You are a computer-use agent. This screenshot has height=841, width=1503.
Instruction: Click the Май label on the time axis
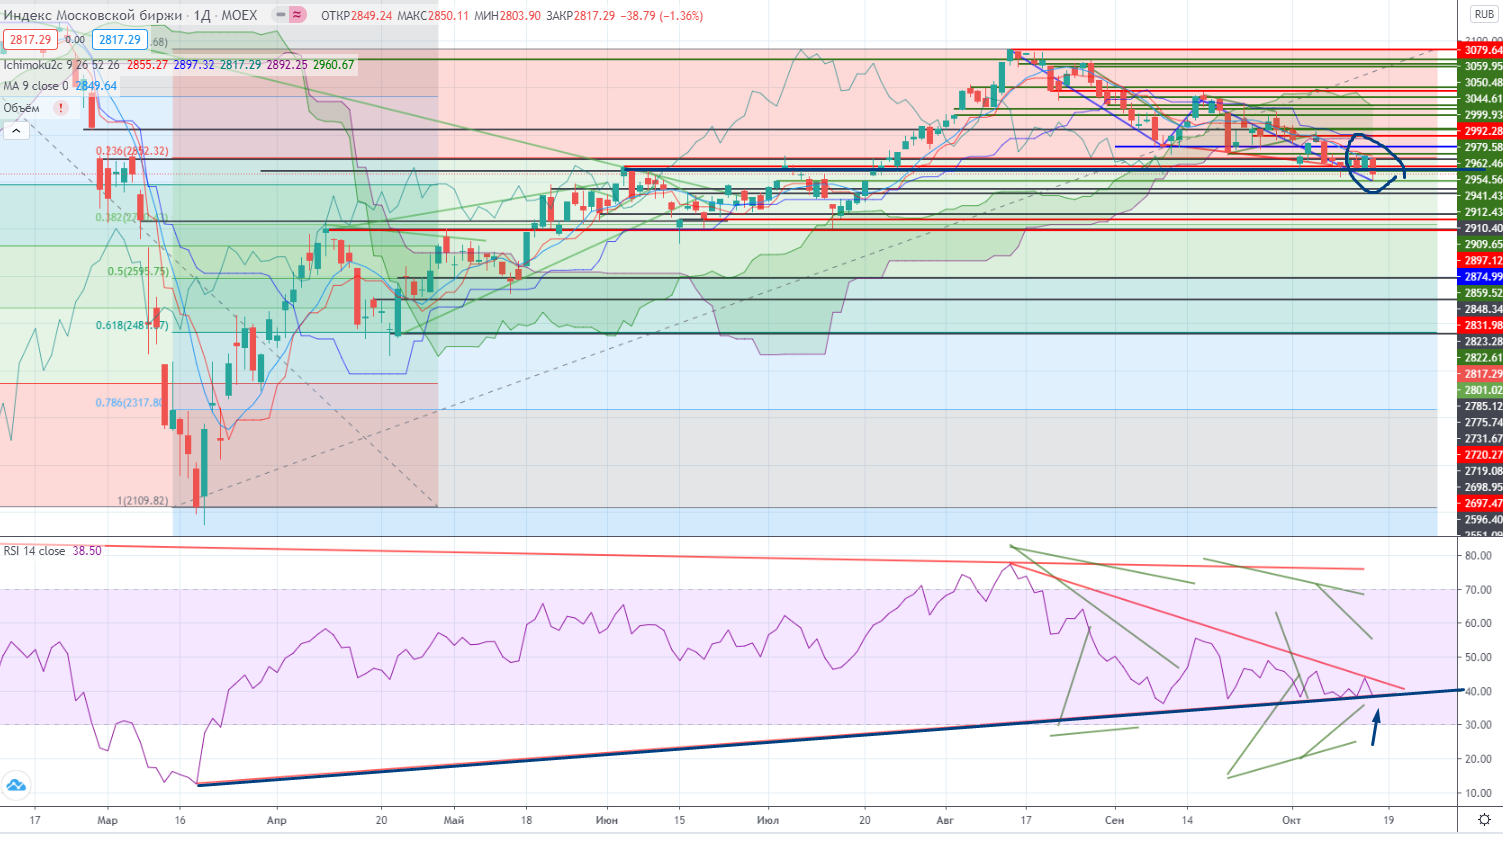pyautogui.click(x=454, y=821)
